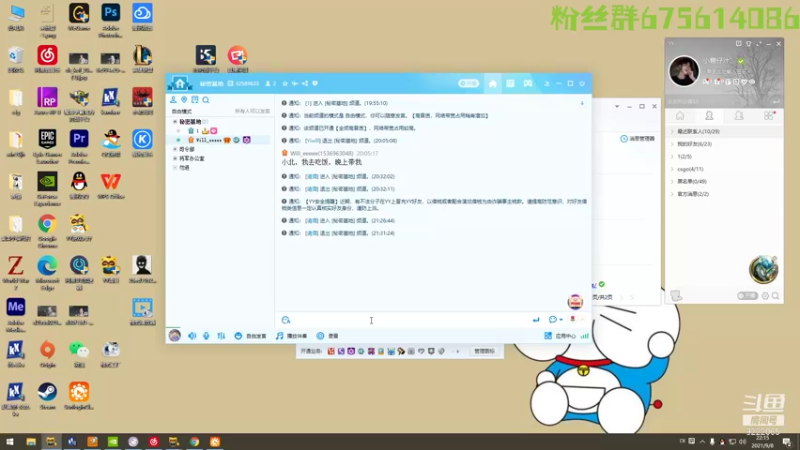This screenshot has width=800, height=450.
Task: Open the Epic Games Launcher desktop icon
Action: pyautogui.click(x=47, y=146)
